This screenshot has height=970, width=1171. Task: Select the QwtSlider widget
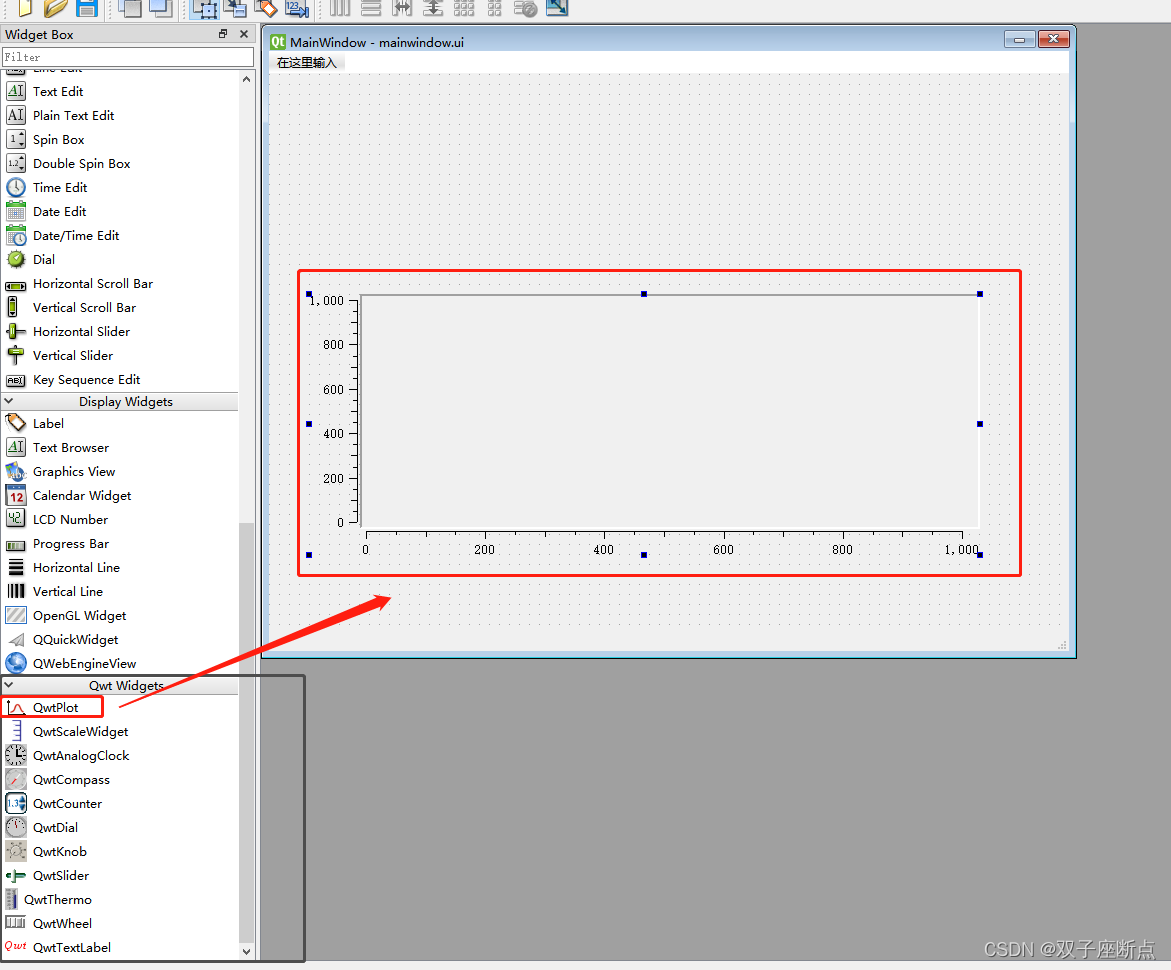(x=60, y=875)
